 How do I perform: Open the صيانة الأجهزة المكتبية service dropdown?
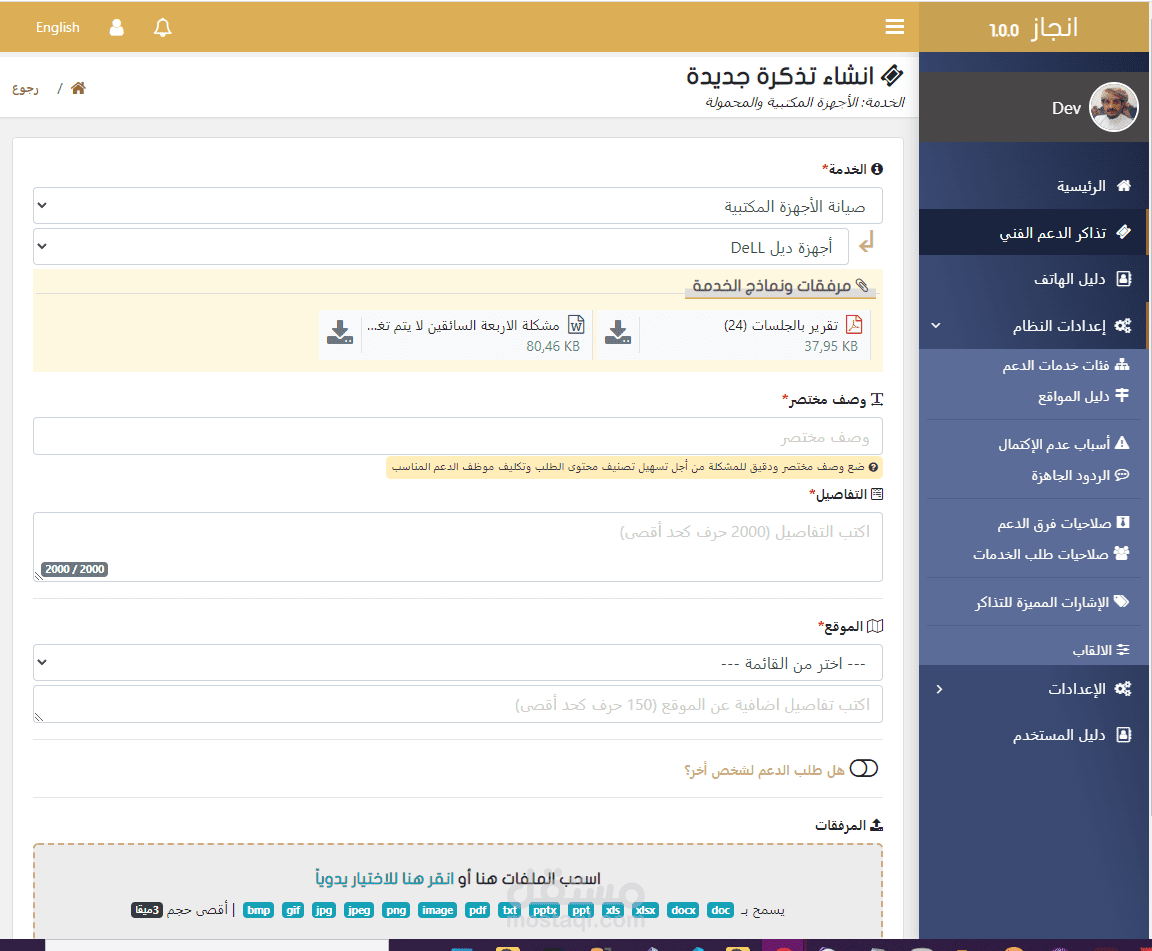click(457, 206)
